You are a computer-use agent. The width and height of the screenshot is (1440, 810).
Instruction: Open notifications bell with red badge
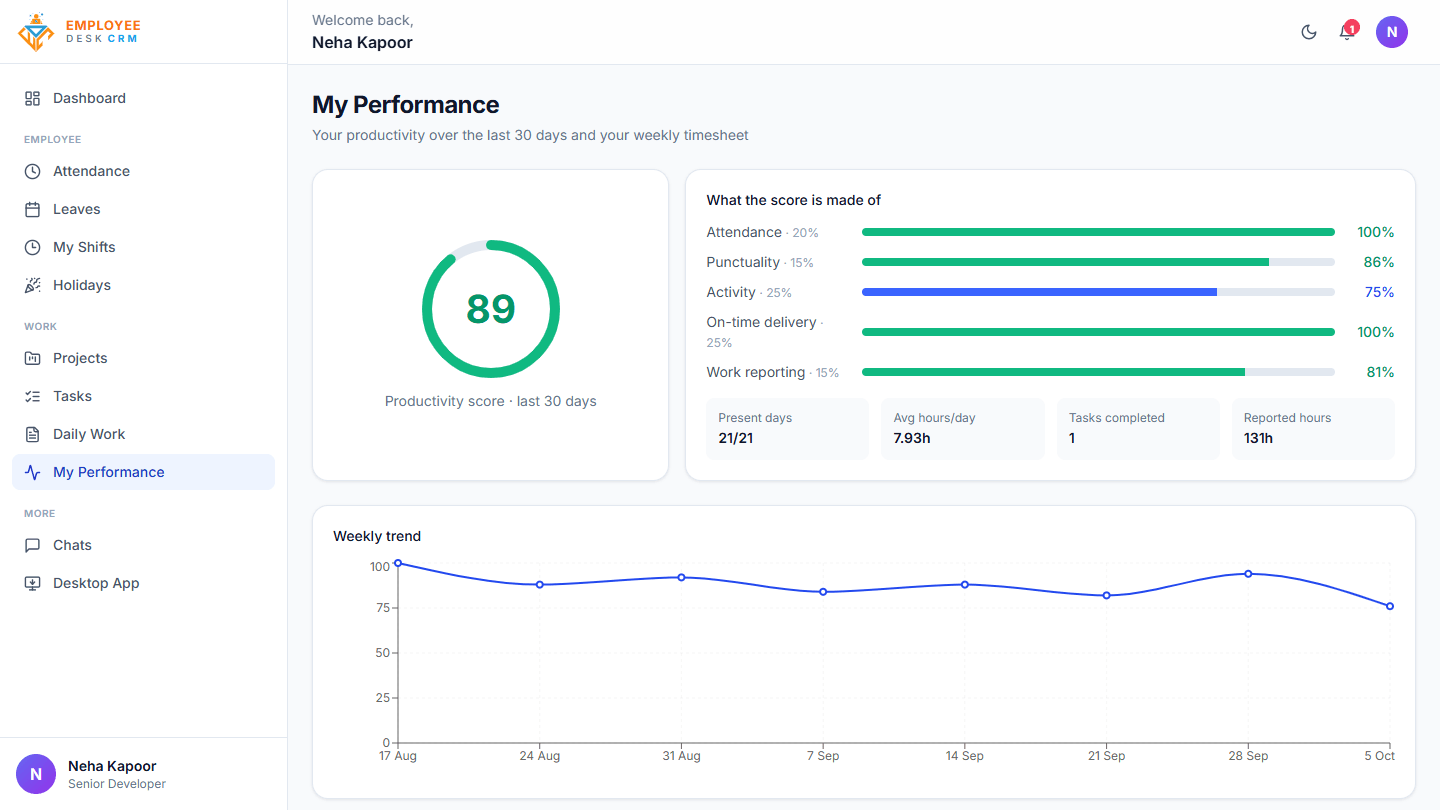click(1347, 31)
